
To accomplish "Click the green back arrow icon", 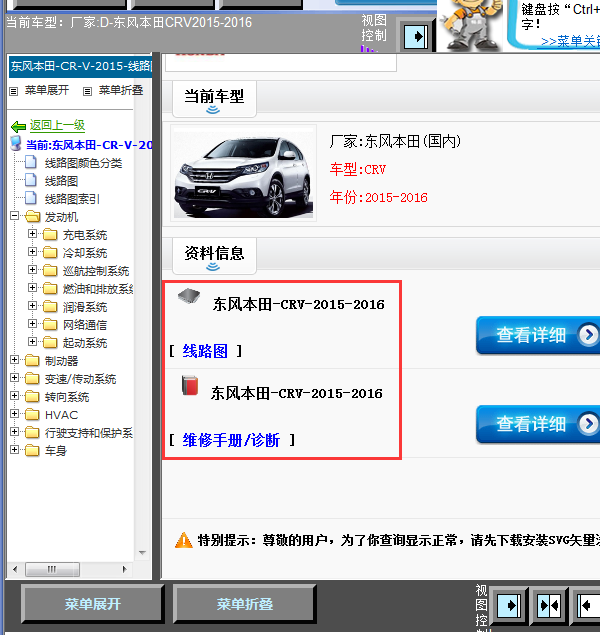I will [19, 127].
